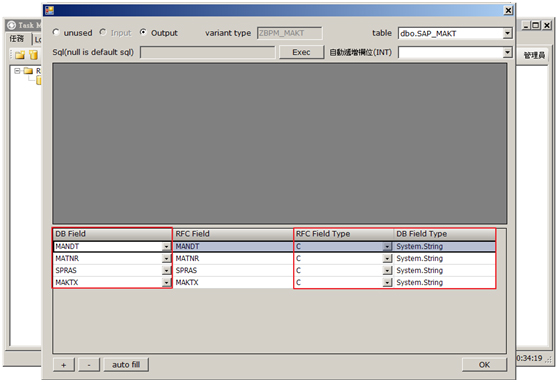This screenshot has height=382, width=558.
Task: Open the MATNR DB Field dropdown
Action: pyautogui.click(x=166, y=258)
